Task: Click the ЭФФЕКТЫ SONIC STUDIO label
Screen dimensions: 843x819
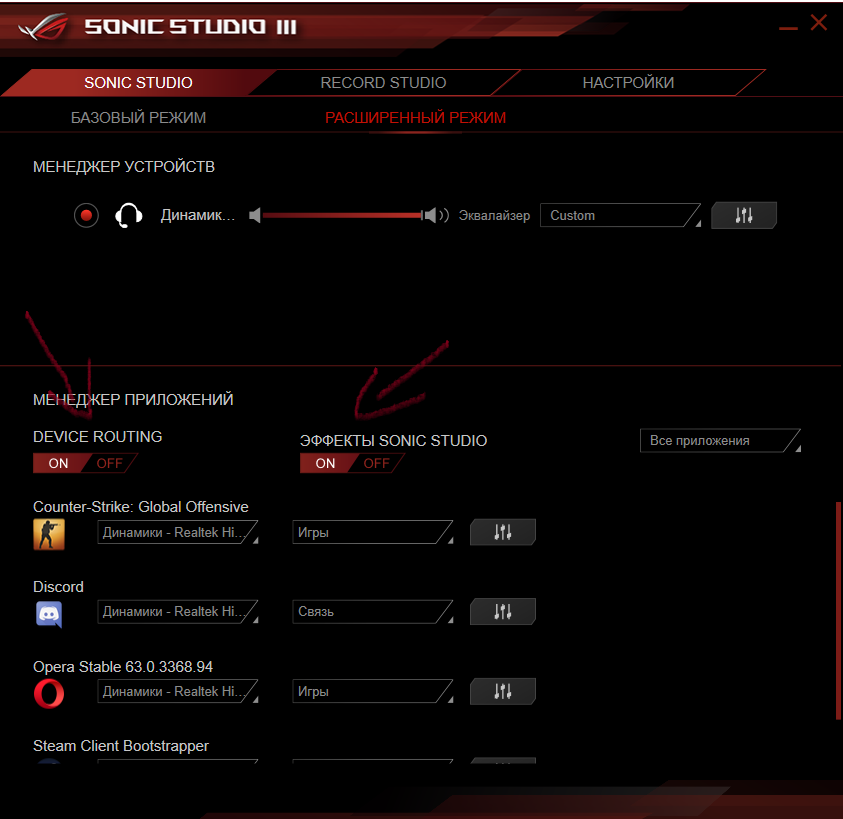Action: click(394, 441)
